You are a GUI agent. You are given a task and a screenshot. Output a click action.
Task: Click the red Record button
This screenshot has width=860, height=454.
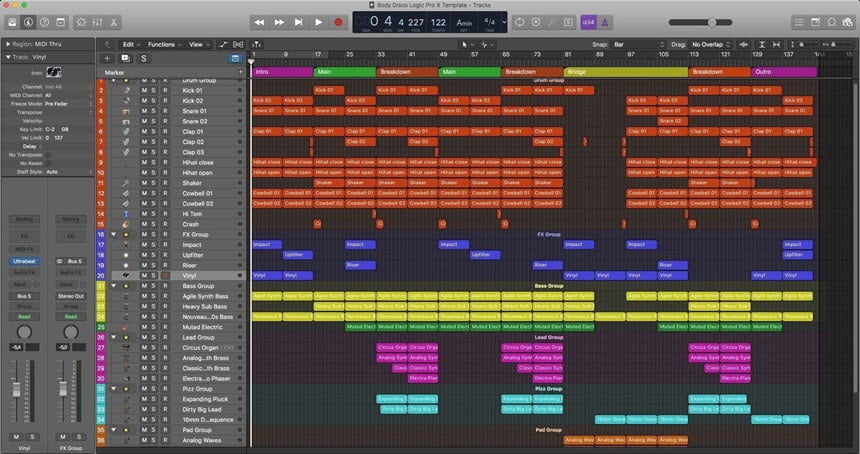pos(338,22)
